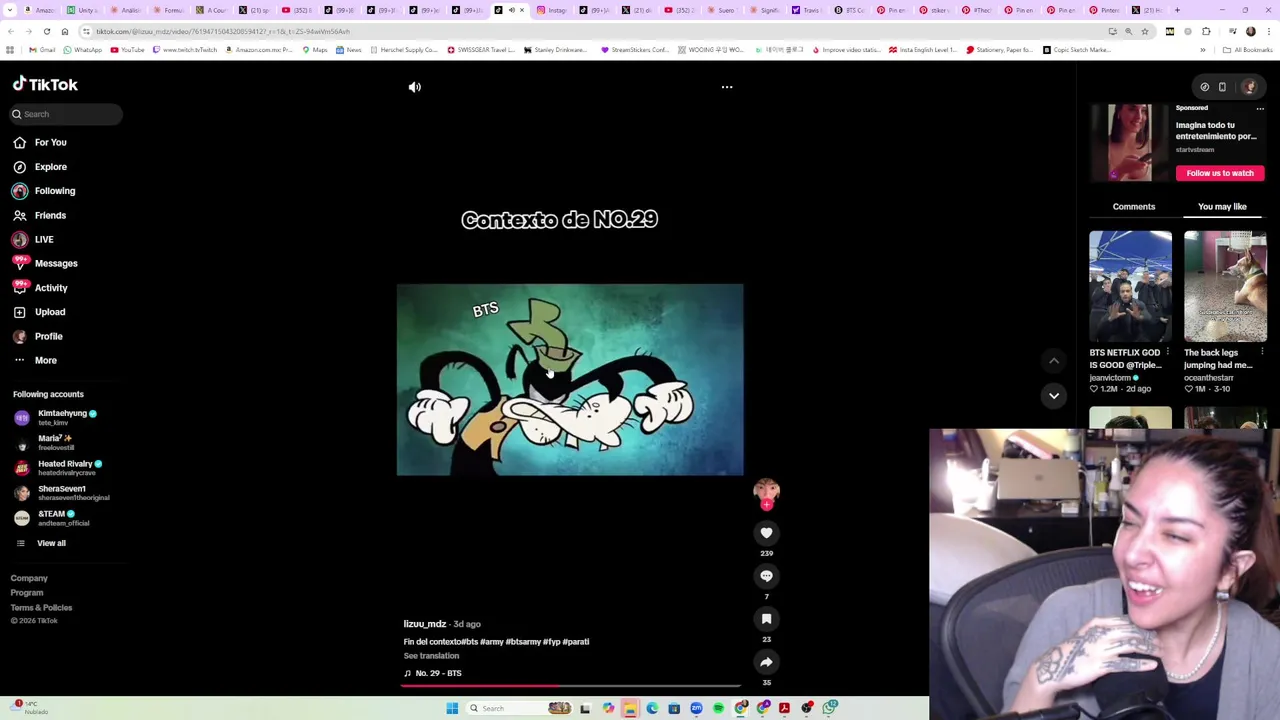Open Windows Start menu

tap(452, 708)
